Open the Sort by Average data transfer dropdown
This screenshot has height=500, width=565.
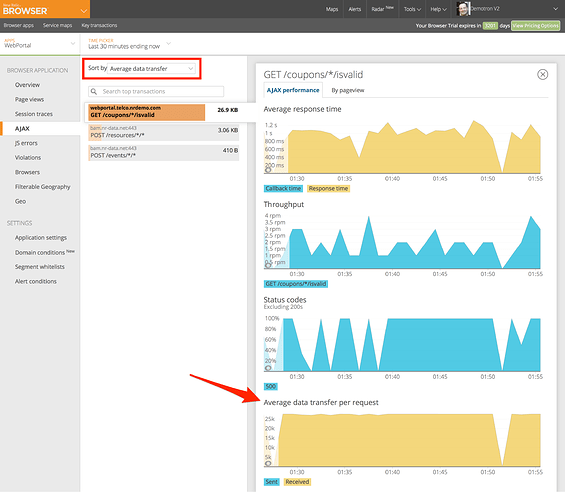point(152,68)
